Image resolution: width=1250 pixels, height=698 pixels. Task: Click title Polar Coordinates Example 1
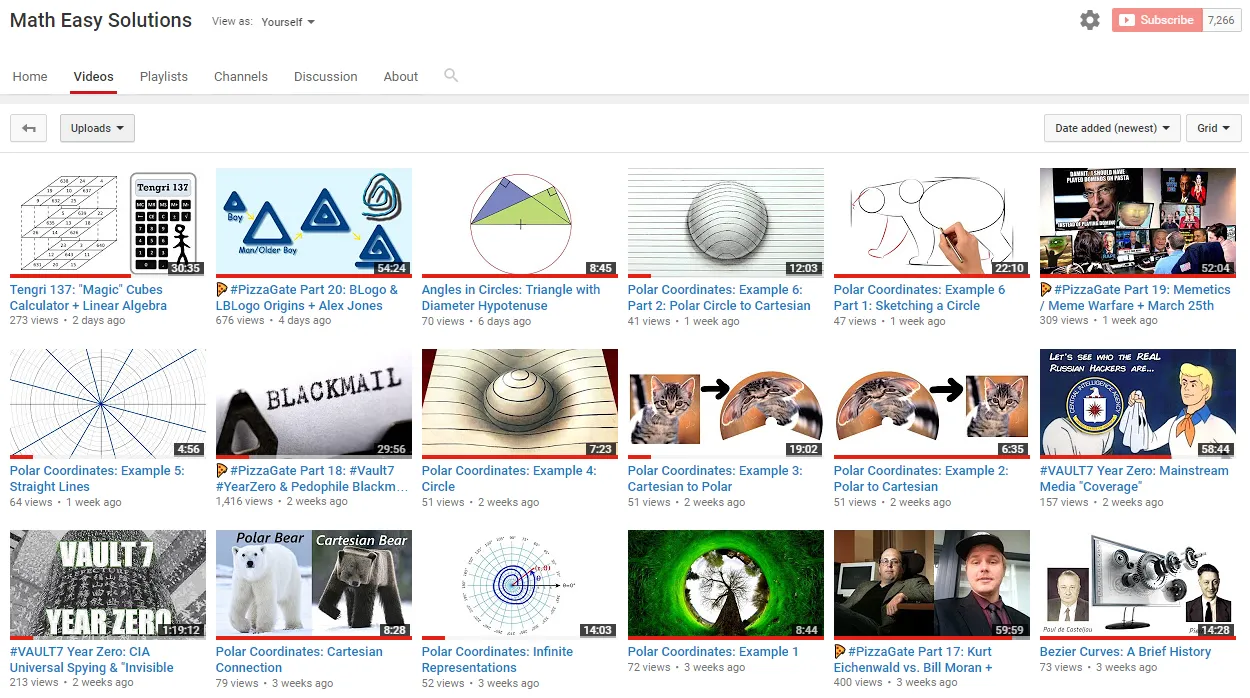(x=713, y=652)
